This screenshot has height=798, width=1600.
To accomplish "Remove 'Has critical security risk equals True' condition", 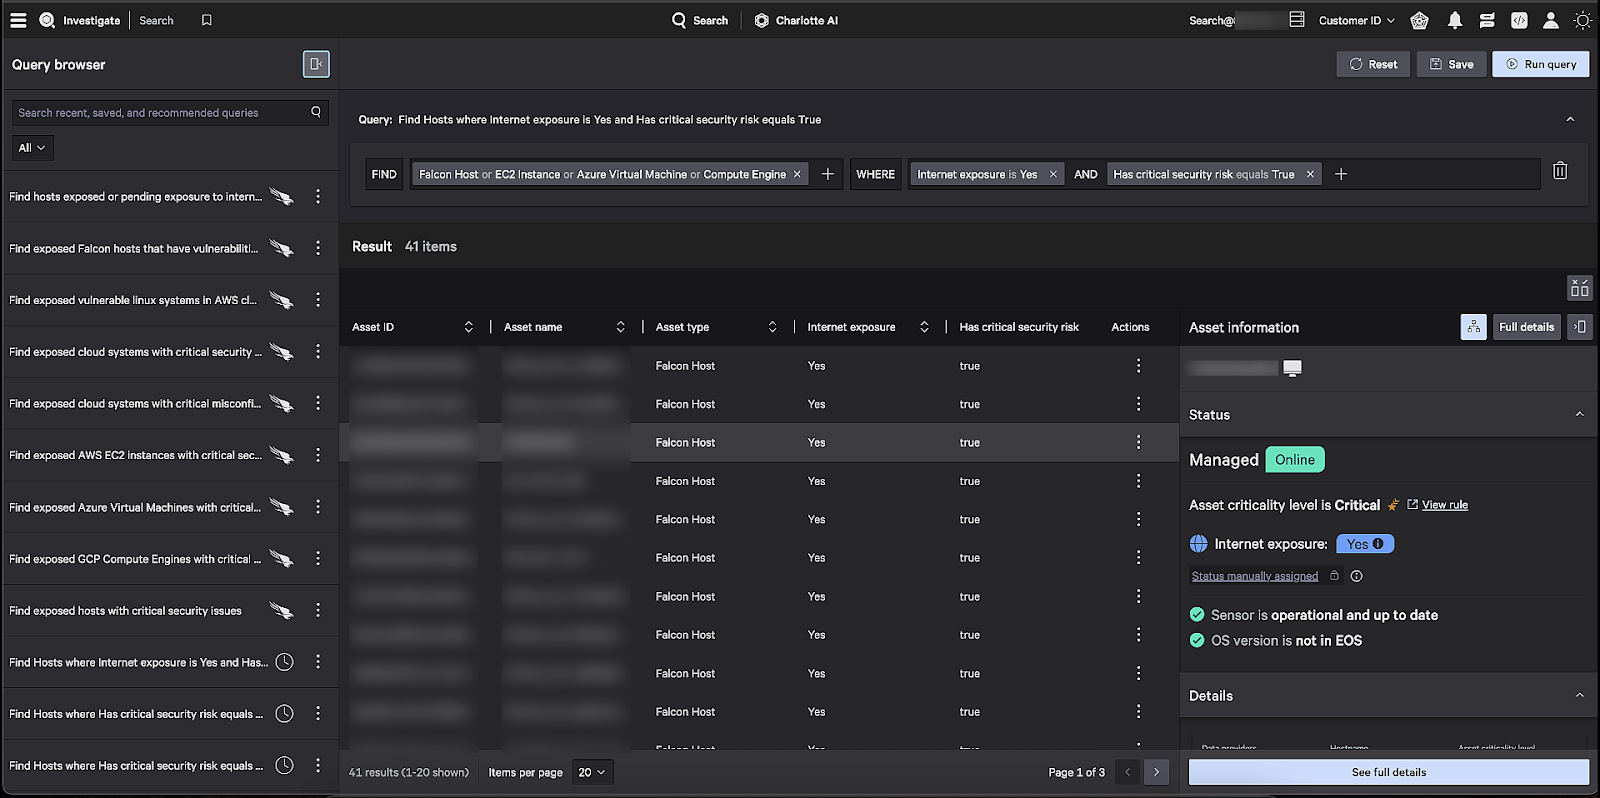I will 1310,174.
